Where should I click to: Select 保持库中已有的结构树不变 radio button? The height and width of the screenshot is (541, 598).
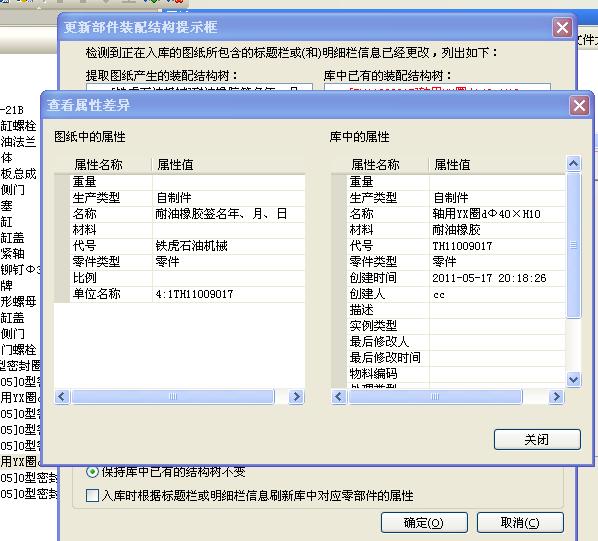pyautogui.click(x=92, y=472)
